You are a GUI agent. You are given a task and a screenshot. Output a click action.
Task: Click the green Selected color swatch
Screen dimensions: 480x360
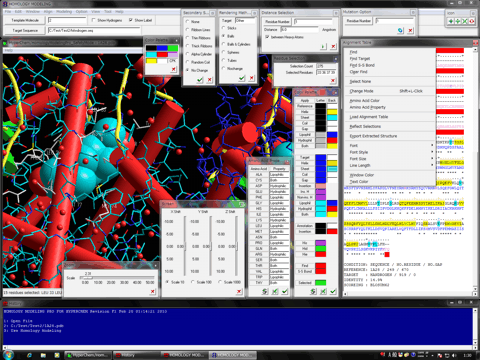[x=321, y=283]
